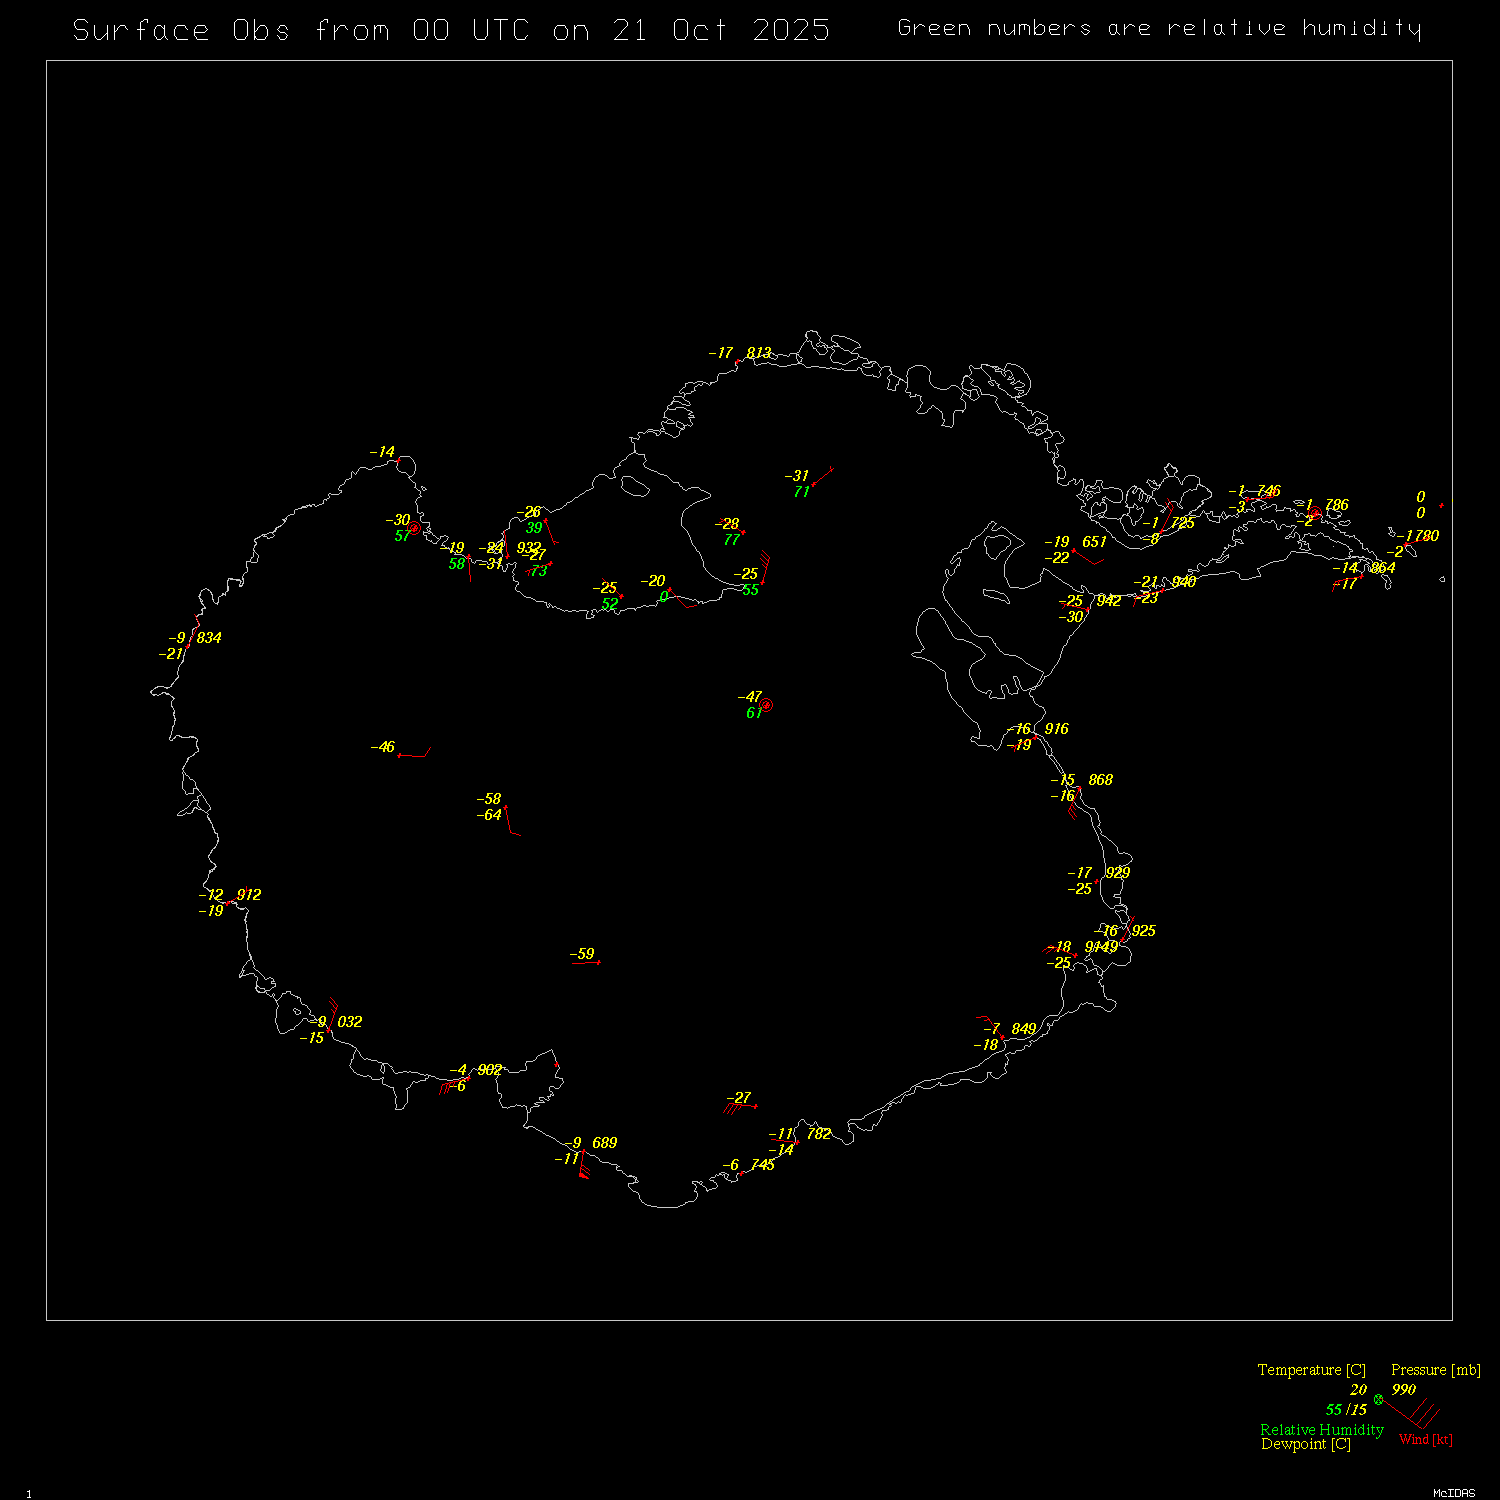Click the circled station marker near -30 and 57
The height and width of the screenshot is (1500, 1500).
[x=414, y=528]
